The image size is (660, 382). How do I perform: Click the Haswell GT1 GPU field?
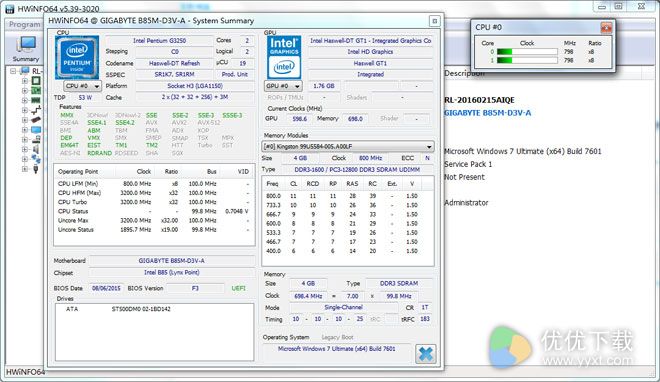click(x=370, y=63)
